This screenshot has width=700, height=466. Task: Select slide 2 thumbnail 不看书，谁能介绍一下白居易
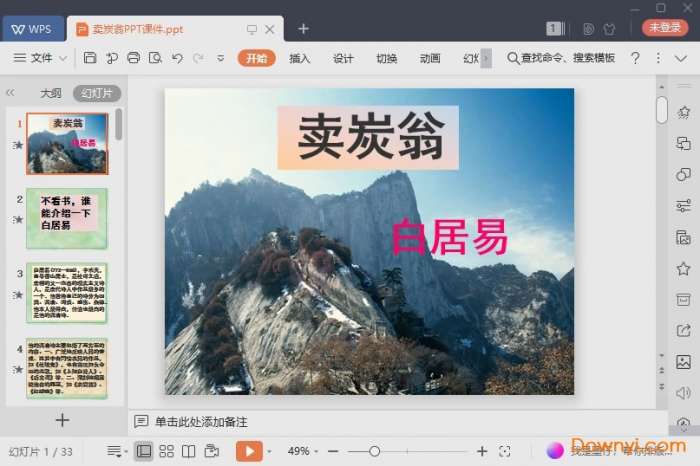67,218
